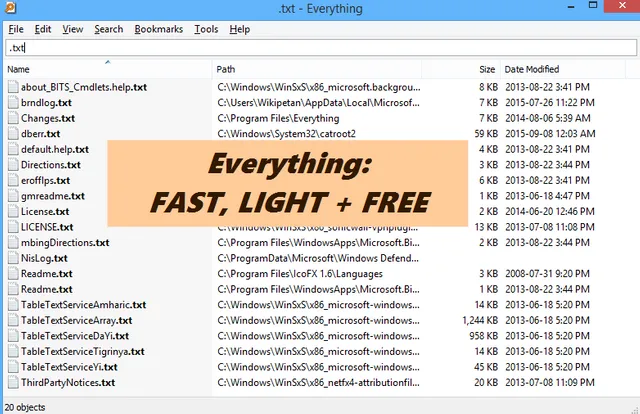Viewport: 640px width, 414px height.
Task: Click the date 2008-07-31 9:20 PM
Action: 547,274
